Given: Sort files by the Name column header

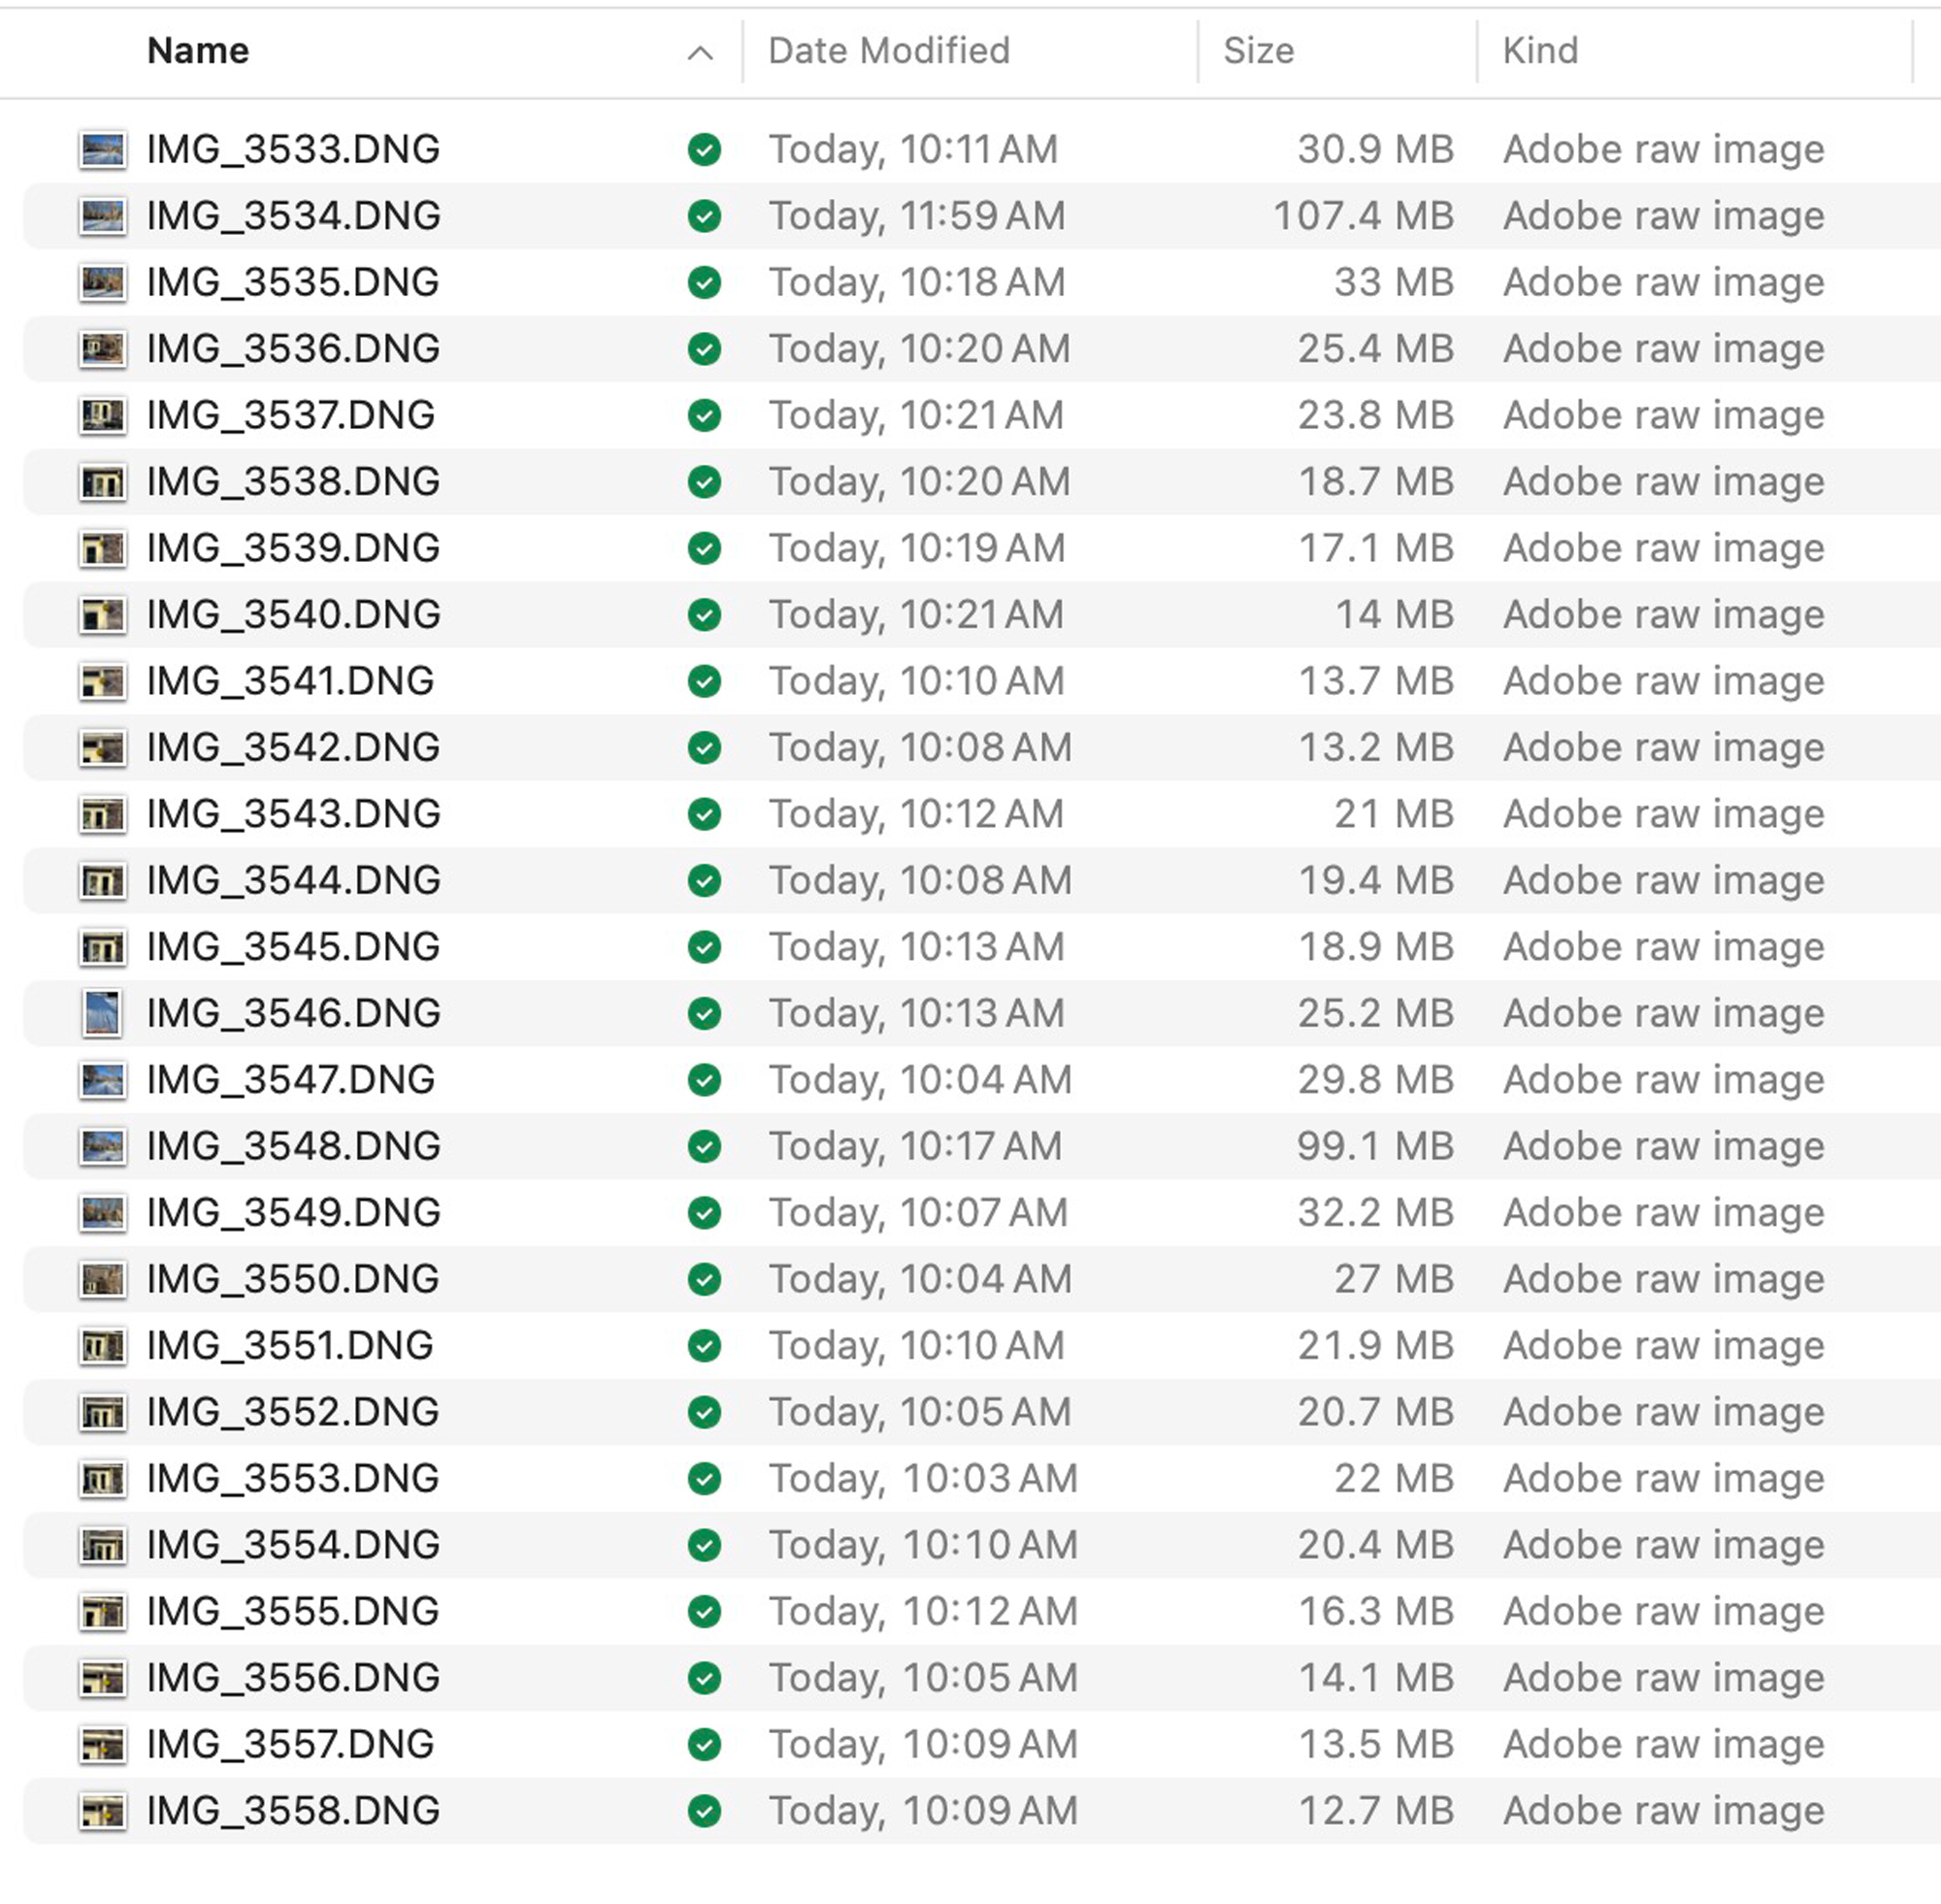Looking at the screenshot, I should pos(198,51).
